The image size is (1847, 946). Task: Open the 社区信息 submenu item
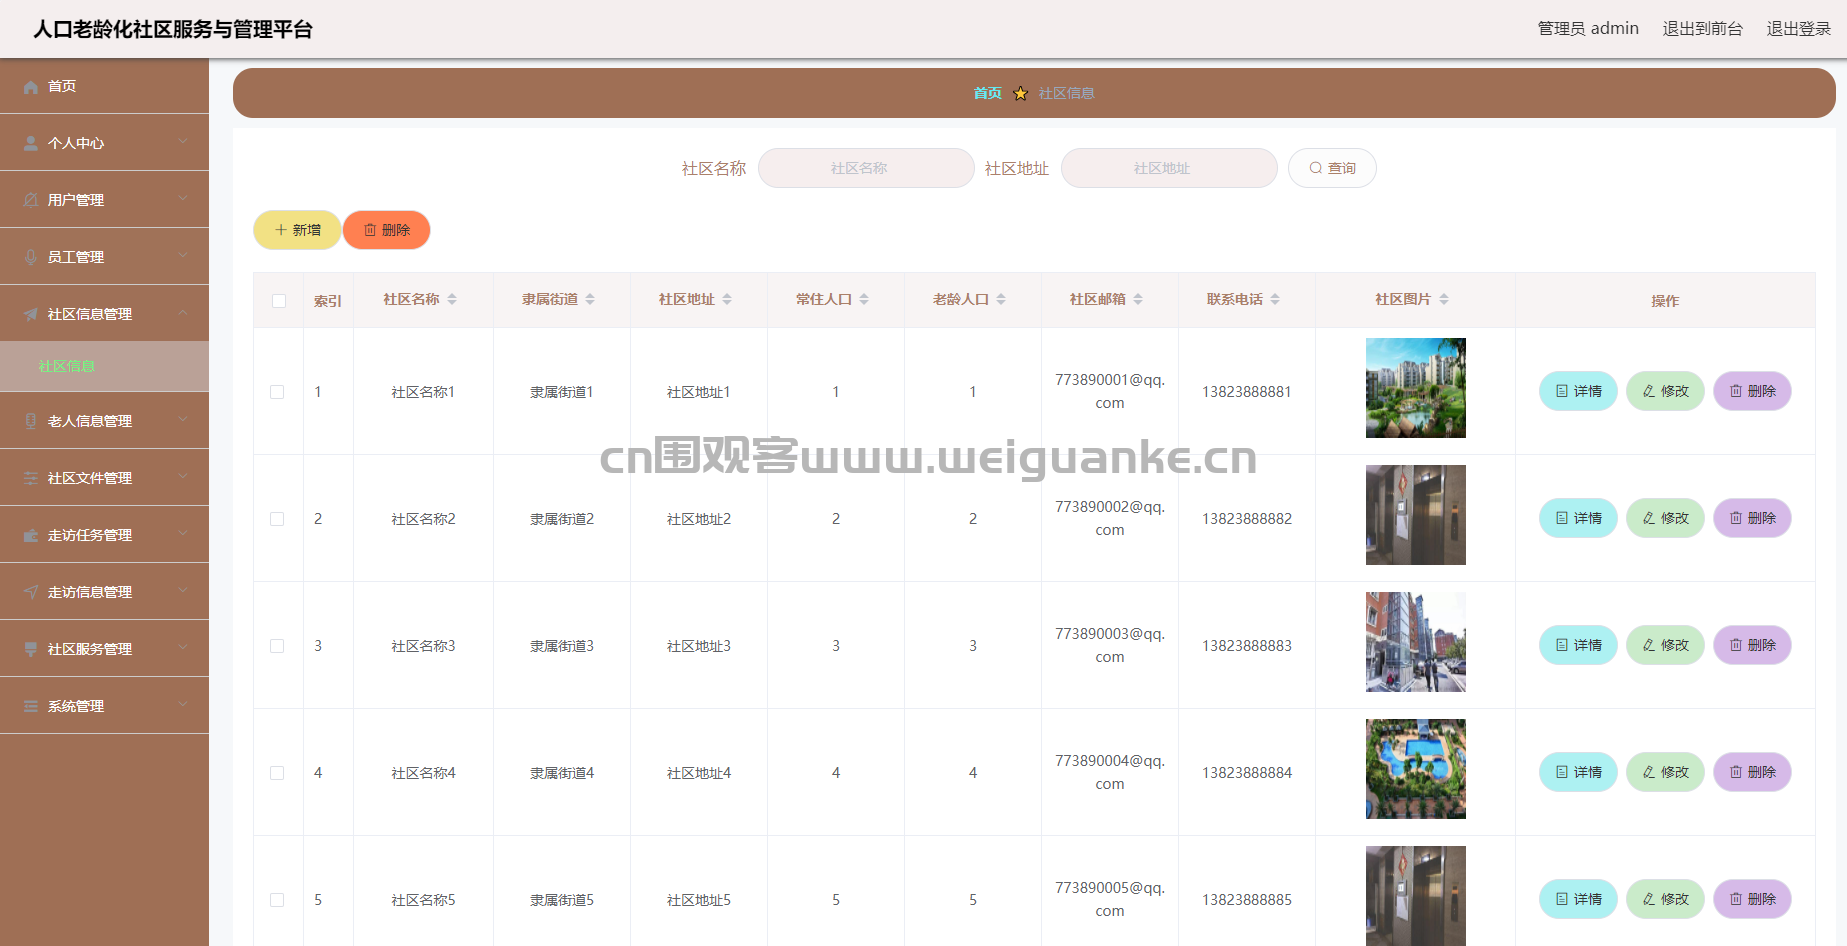67,367
